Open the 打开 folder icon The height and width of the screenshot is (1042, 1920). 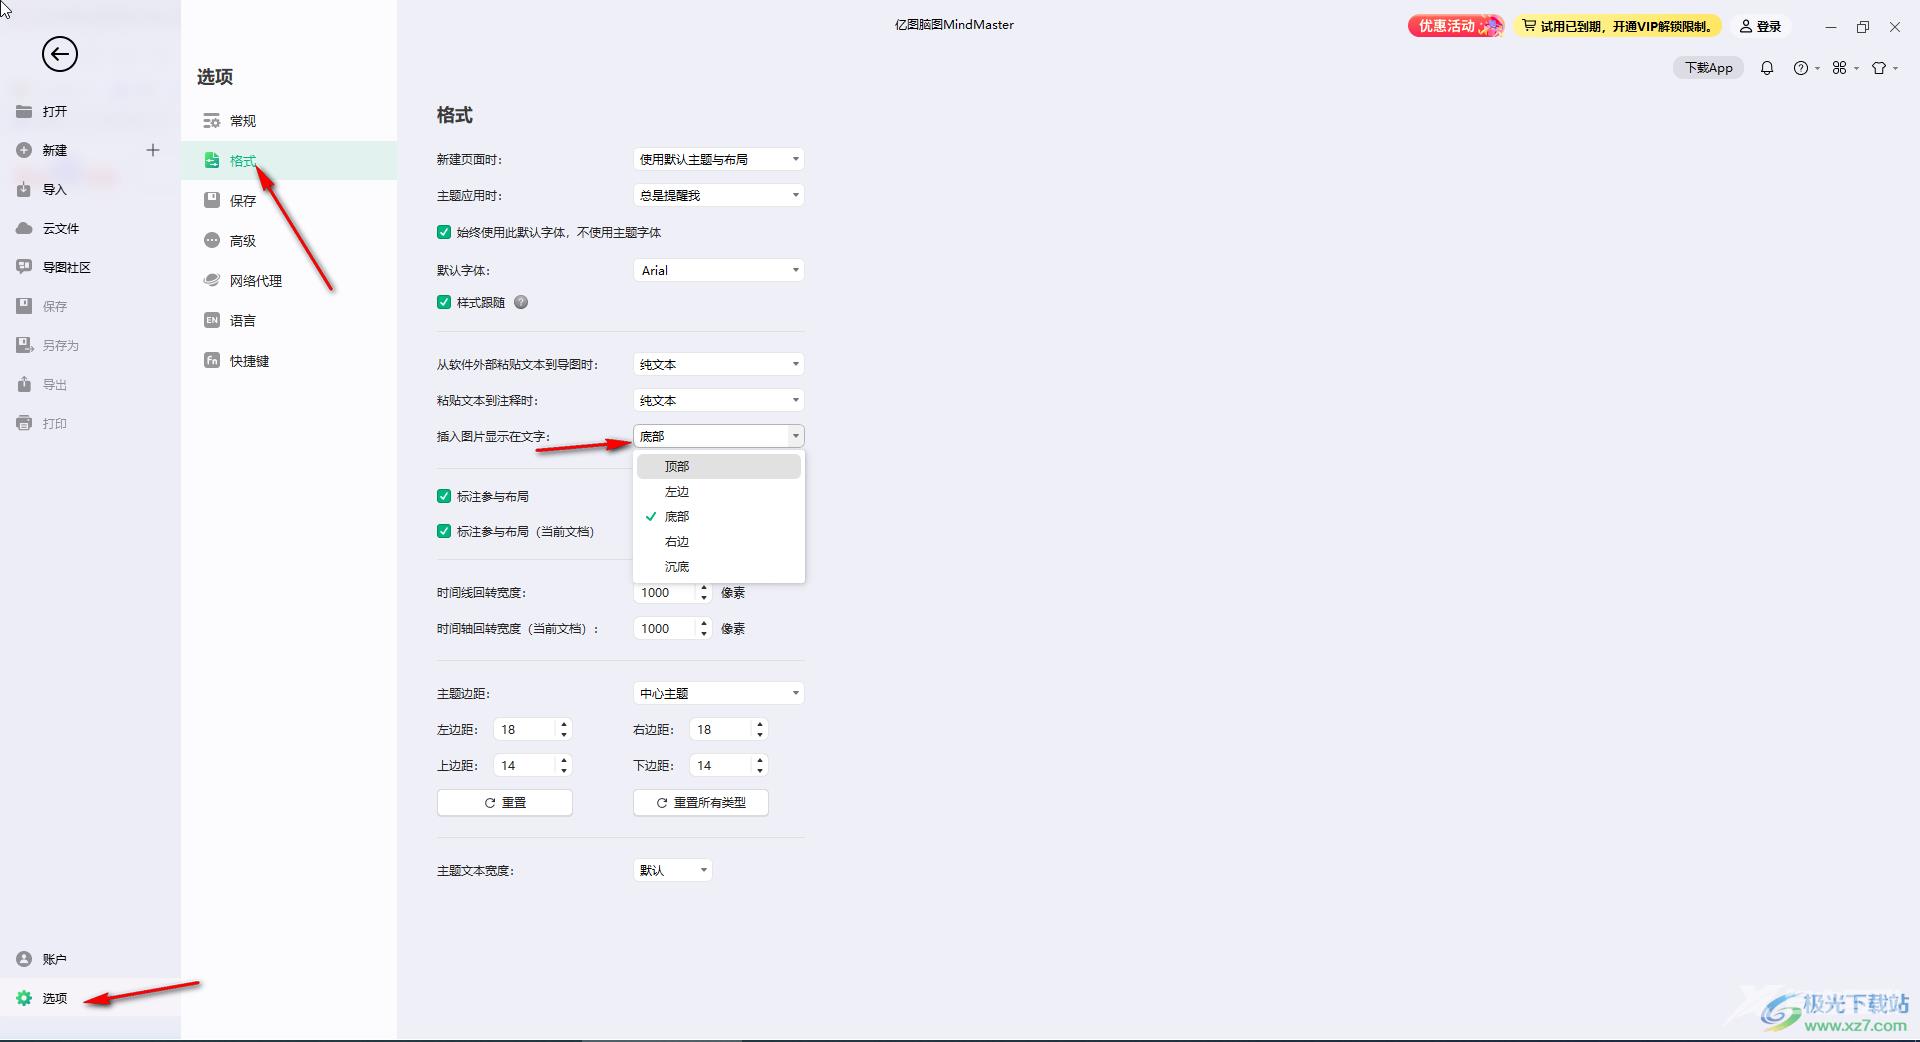[x=24, y=111]
